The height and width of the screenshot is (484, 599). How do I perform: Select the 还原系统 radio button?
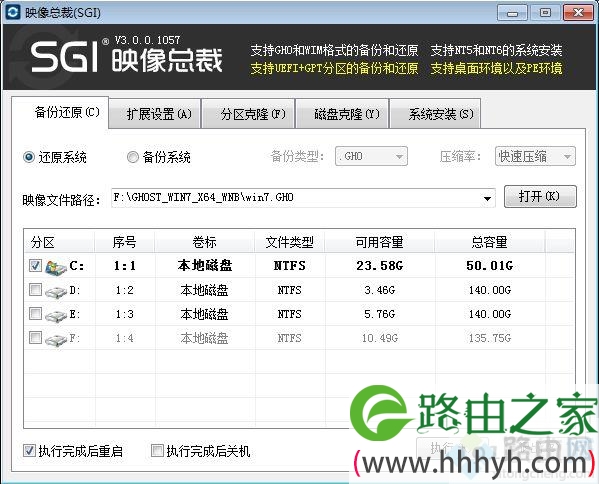pos(29,157)
